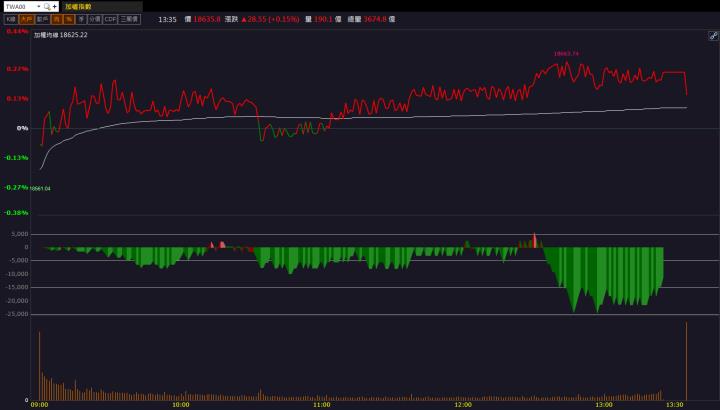Open the TWA00 symbol dropdown arrow
720x410 pixels.
click(37, 6)
